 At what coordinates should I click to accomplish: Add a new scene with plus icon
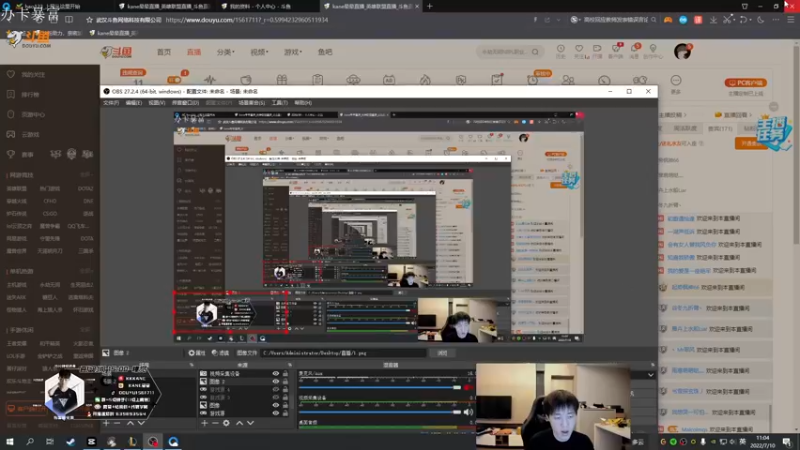click(106, 423)
